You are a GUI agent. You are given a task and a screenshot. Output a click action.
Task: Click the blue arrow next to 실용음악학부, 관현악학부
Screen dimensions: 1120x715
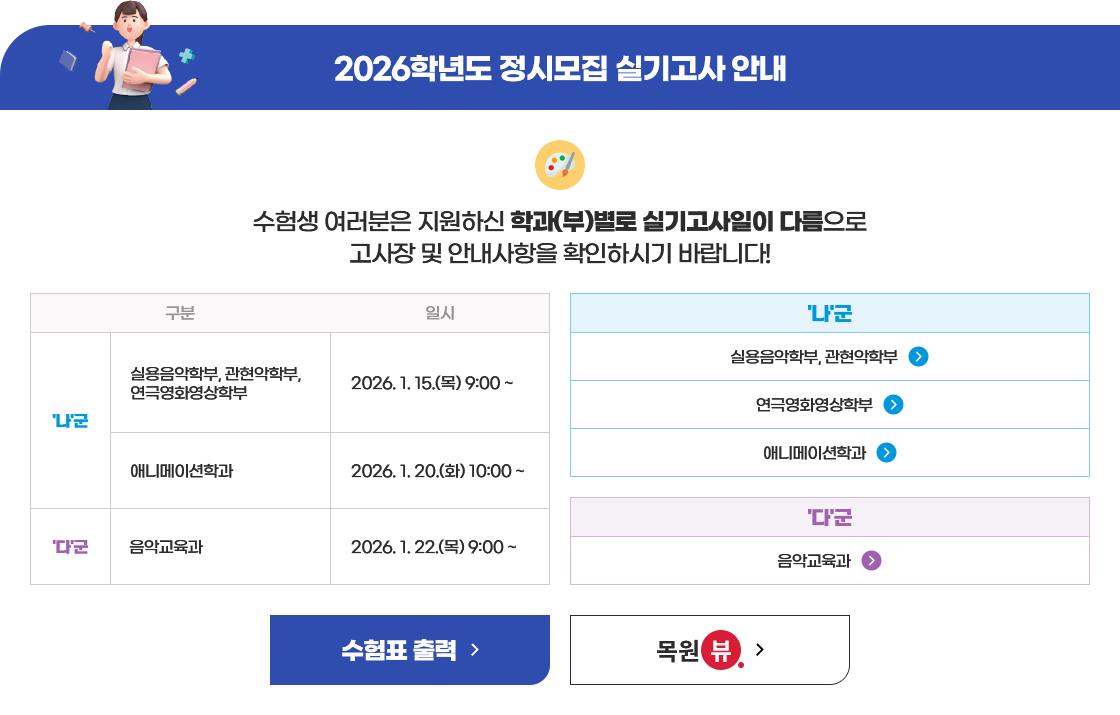tap(919, 355)
